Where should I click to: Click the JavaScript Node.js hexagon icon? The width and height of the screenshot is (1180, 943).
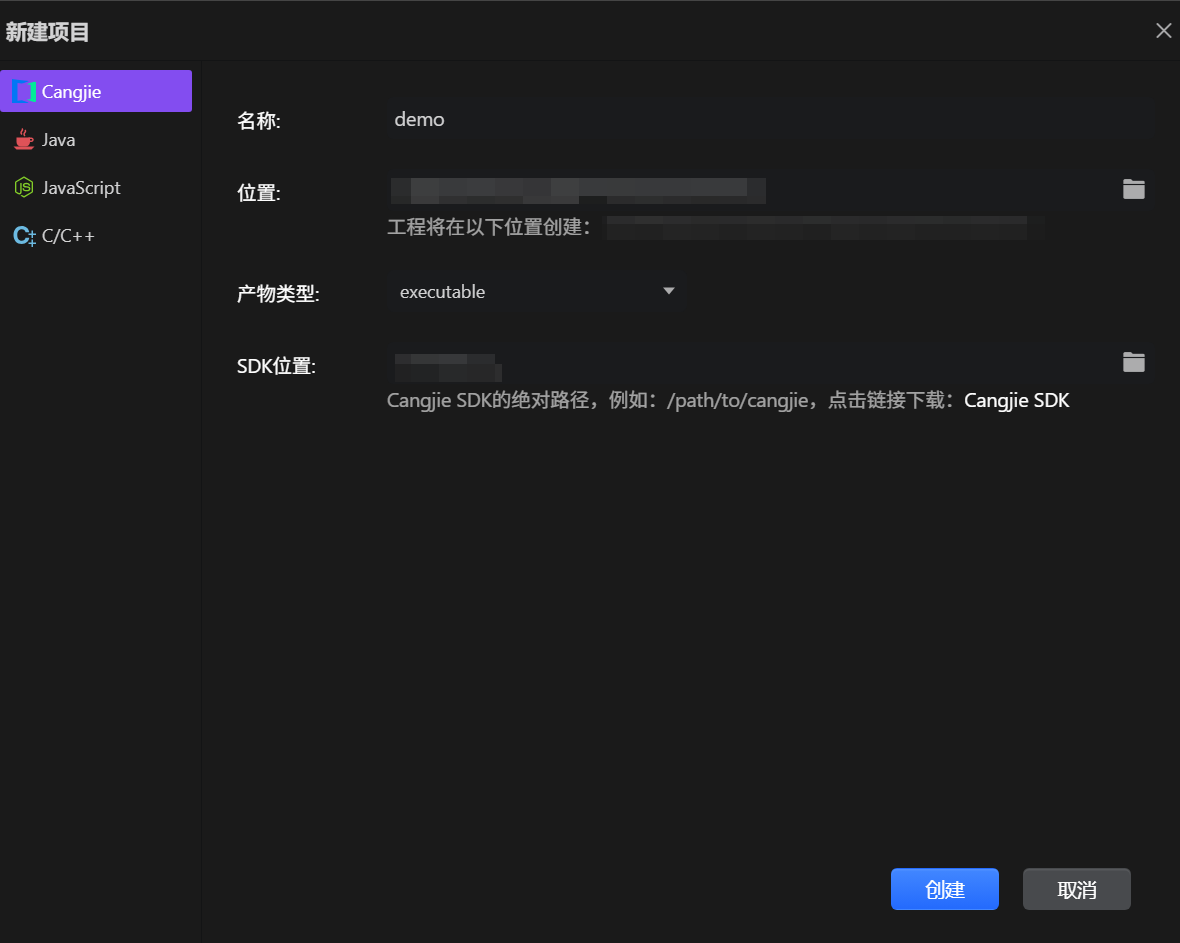pyautogui.click(x=24, y=187)
